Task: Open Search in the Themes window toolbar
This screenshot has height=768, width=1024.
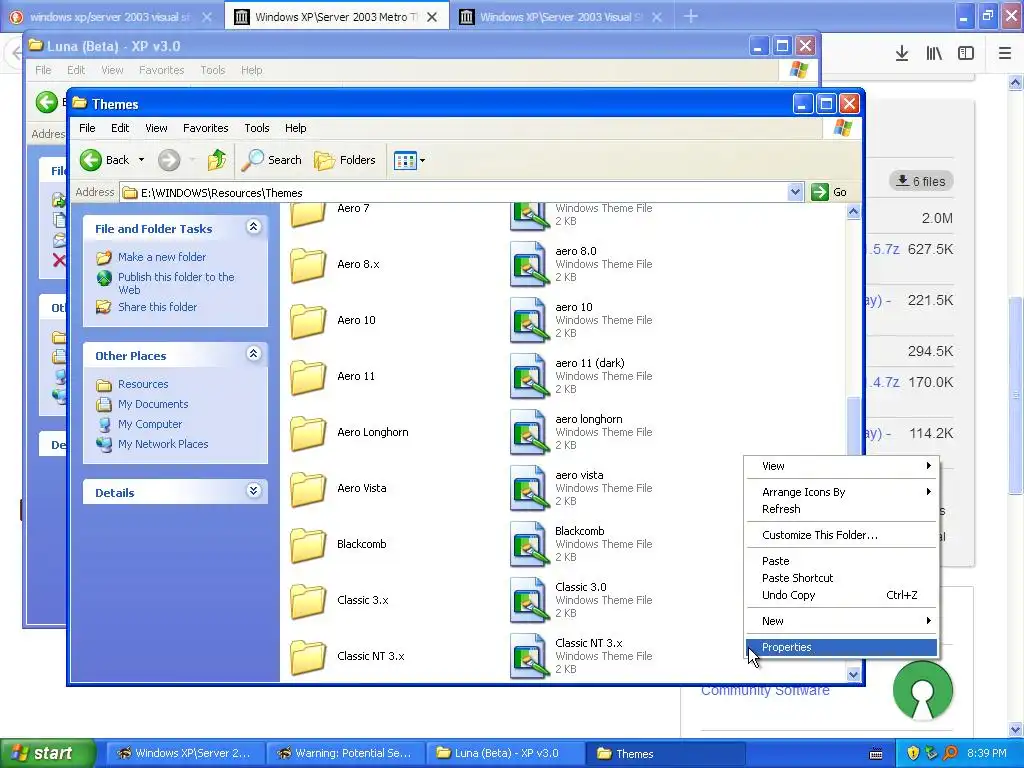Action: tap(272, 160)
